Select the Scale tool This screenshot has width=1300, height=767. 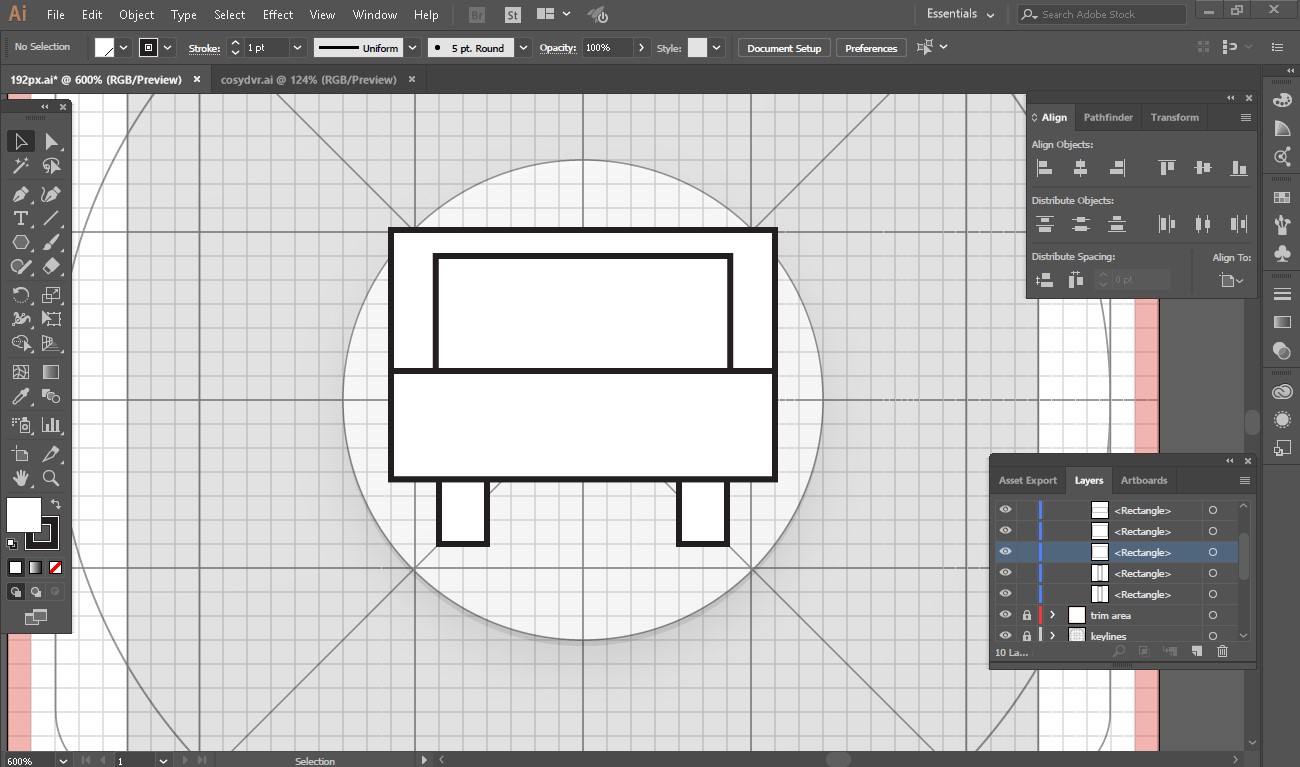(52, 294)
